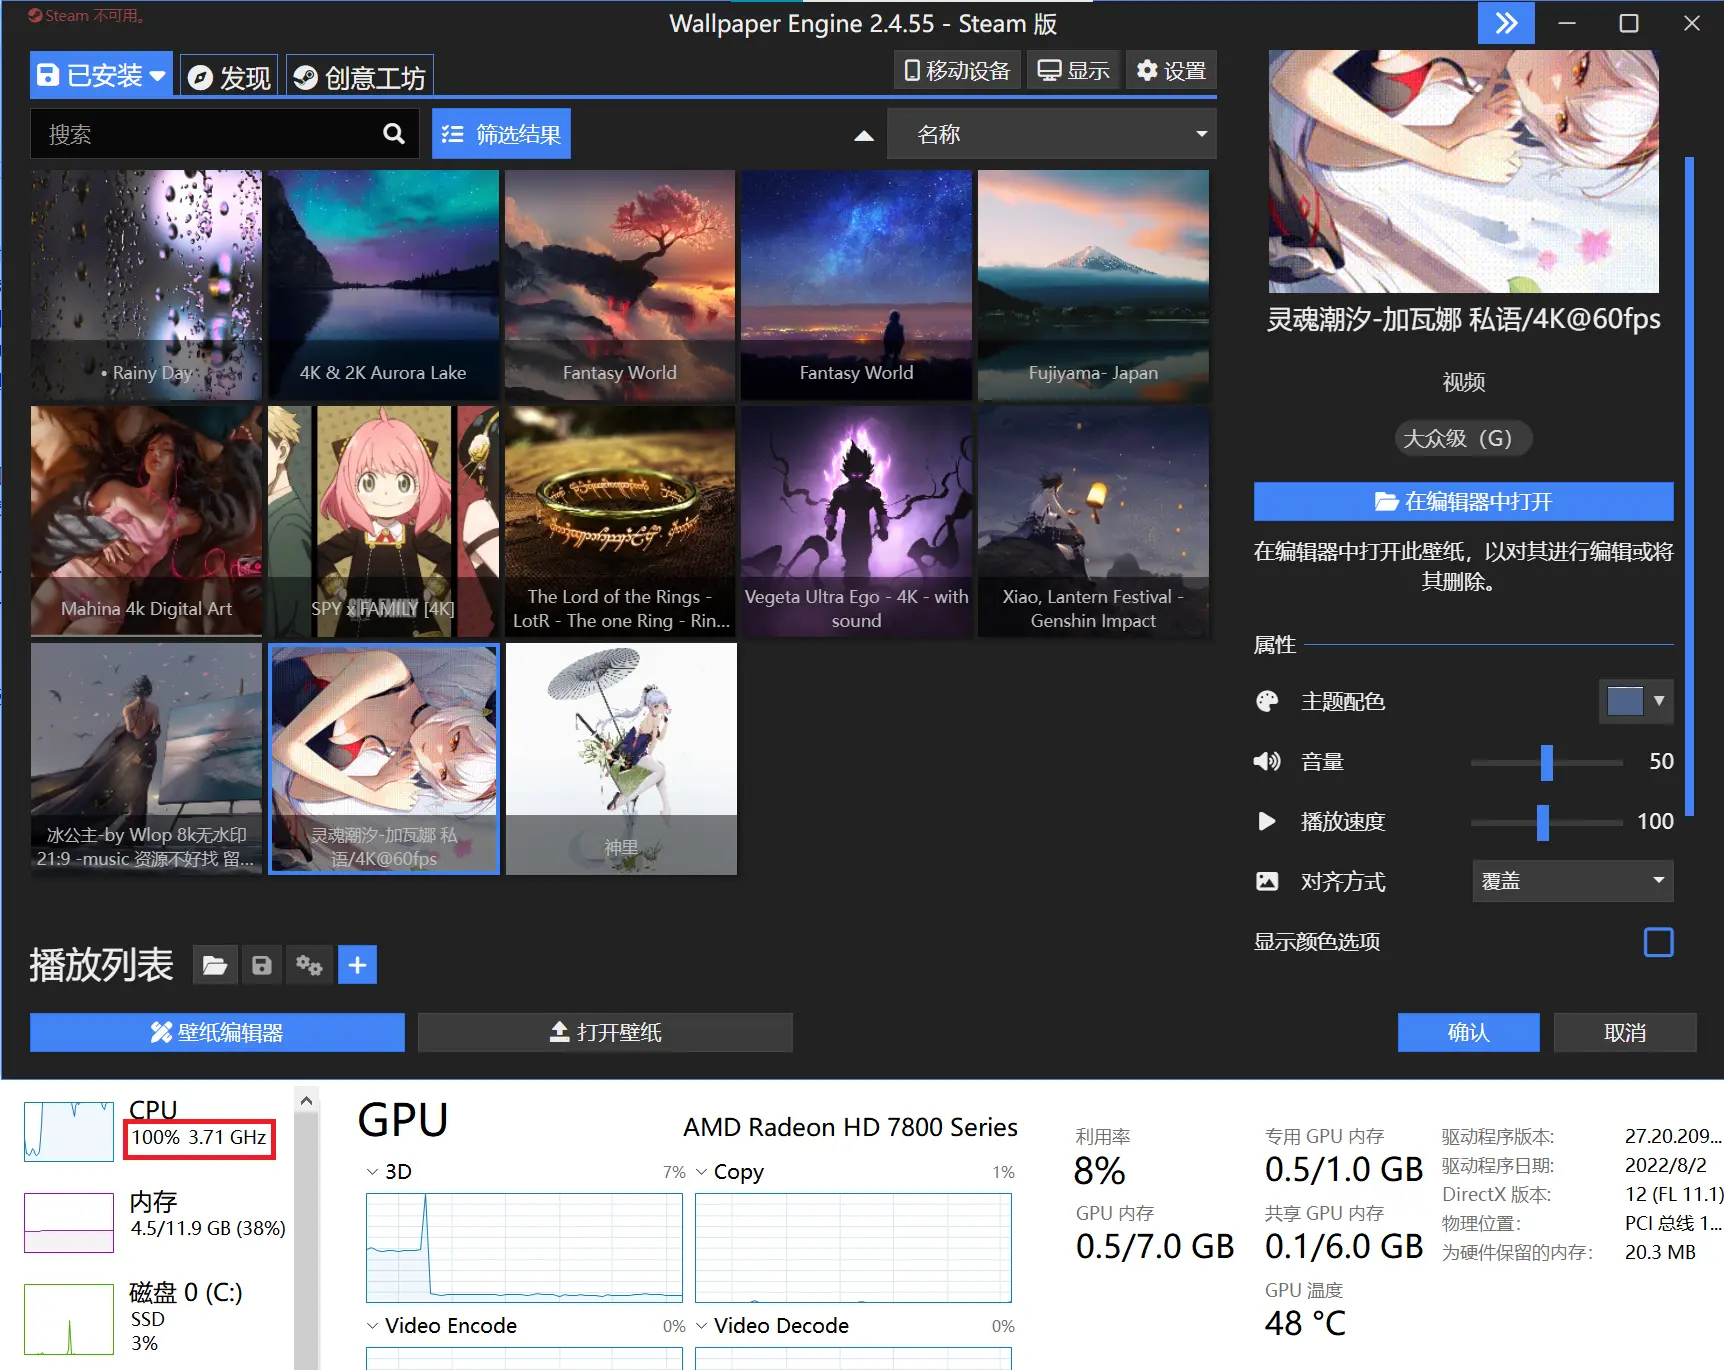Select the Fujiyama- Japan wallpaper
This screenshot has height=1370, width=1724.
pos(1093,285)
